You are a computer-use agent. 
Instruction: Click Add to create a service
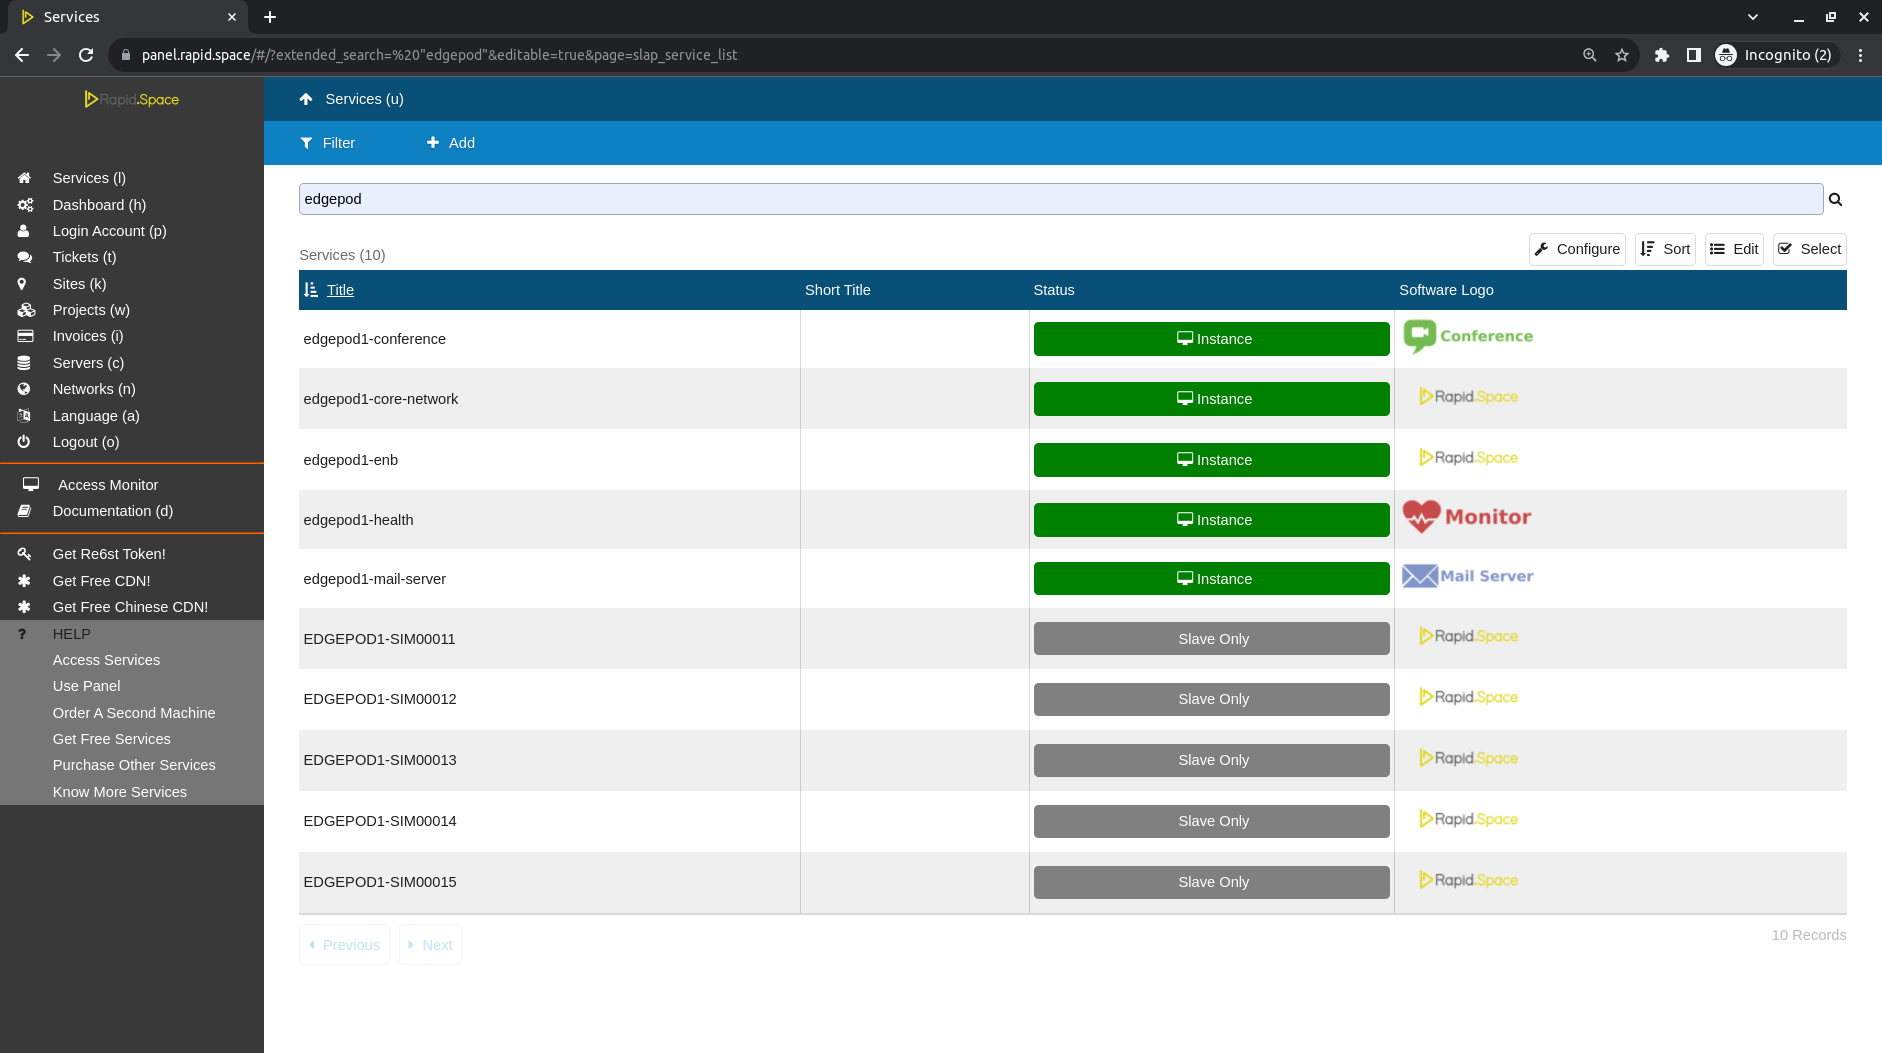[x=451, y=143]
